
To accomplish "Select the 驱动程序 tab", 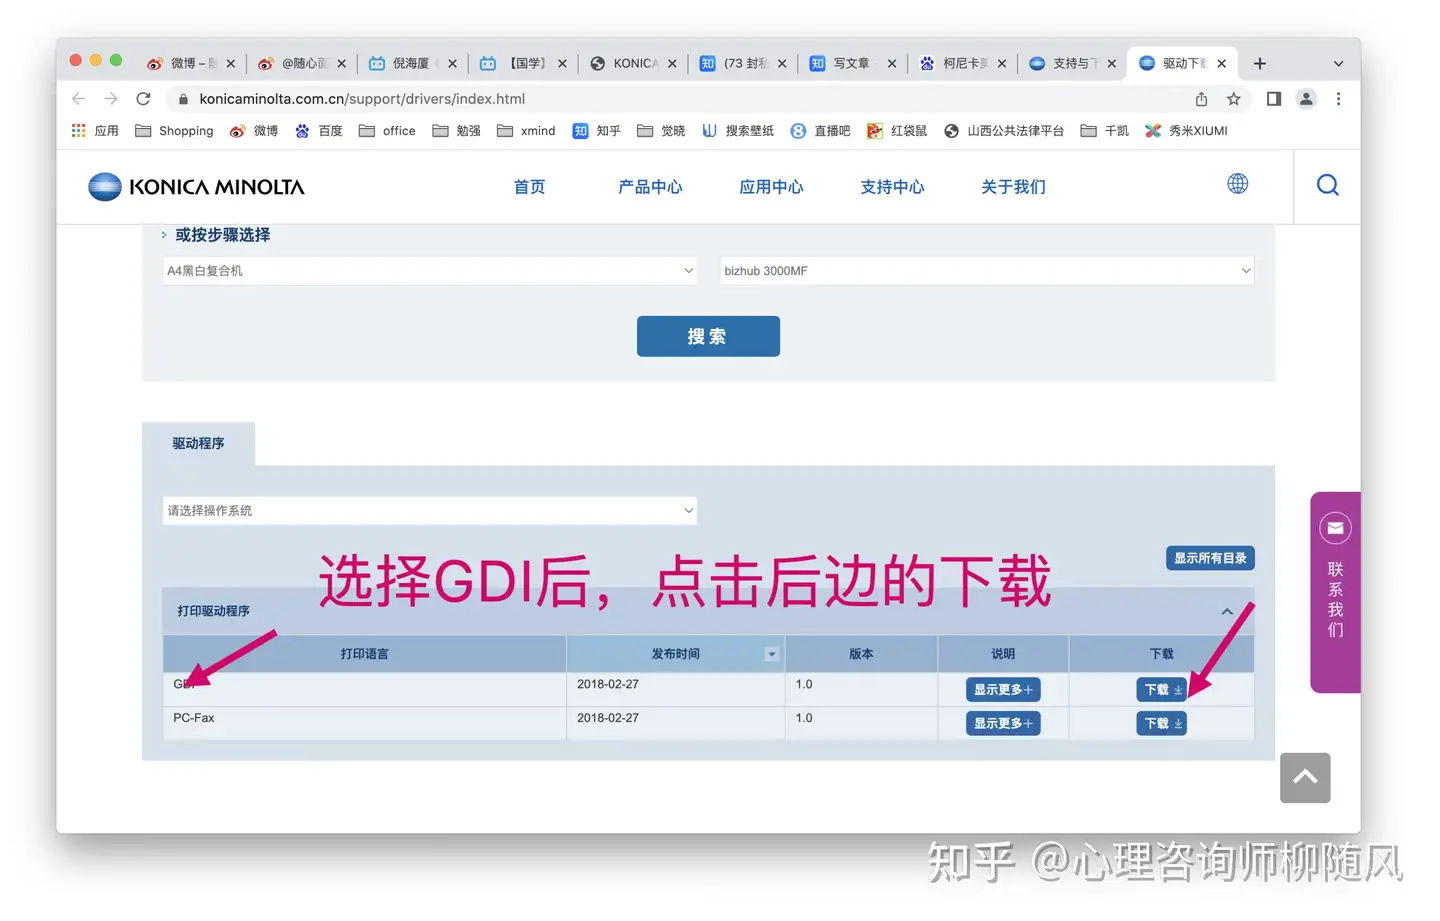I will point(198,444).
